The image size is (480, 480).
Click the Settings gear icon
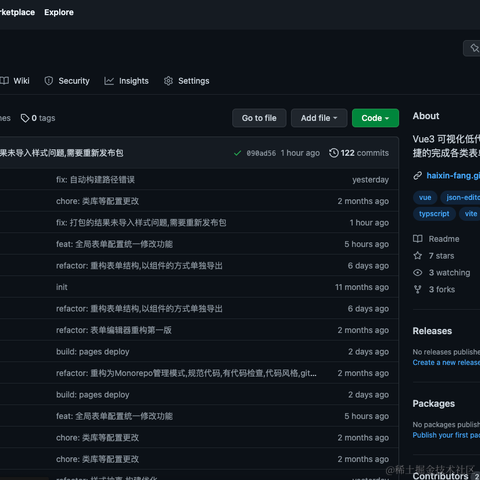click(168, 81)
